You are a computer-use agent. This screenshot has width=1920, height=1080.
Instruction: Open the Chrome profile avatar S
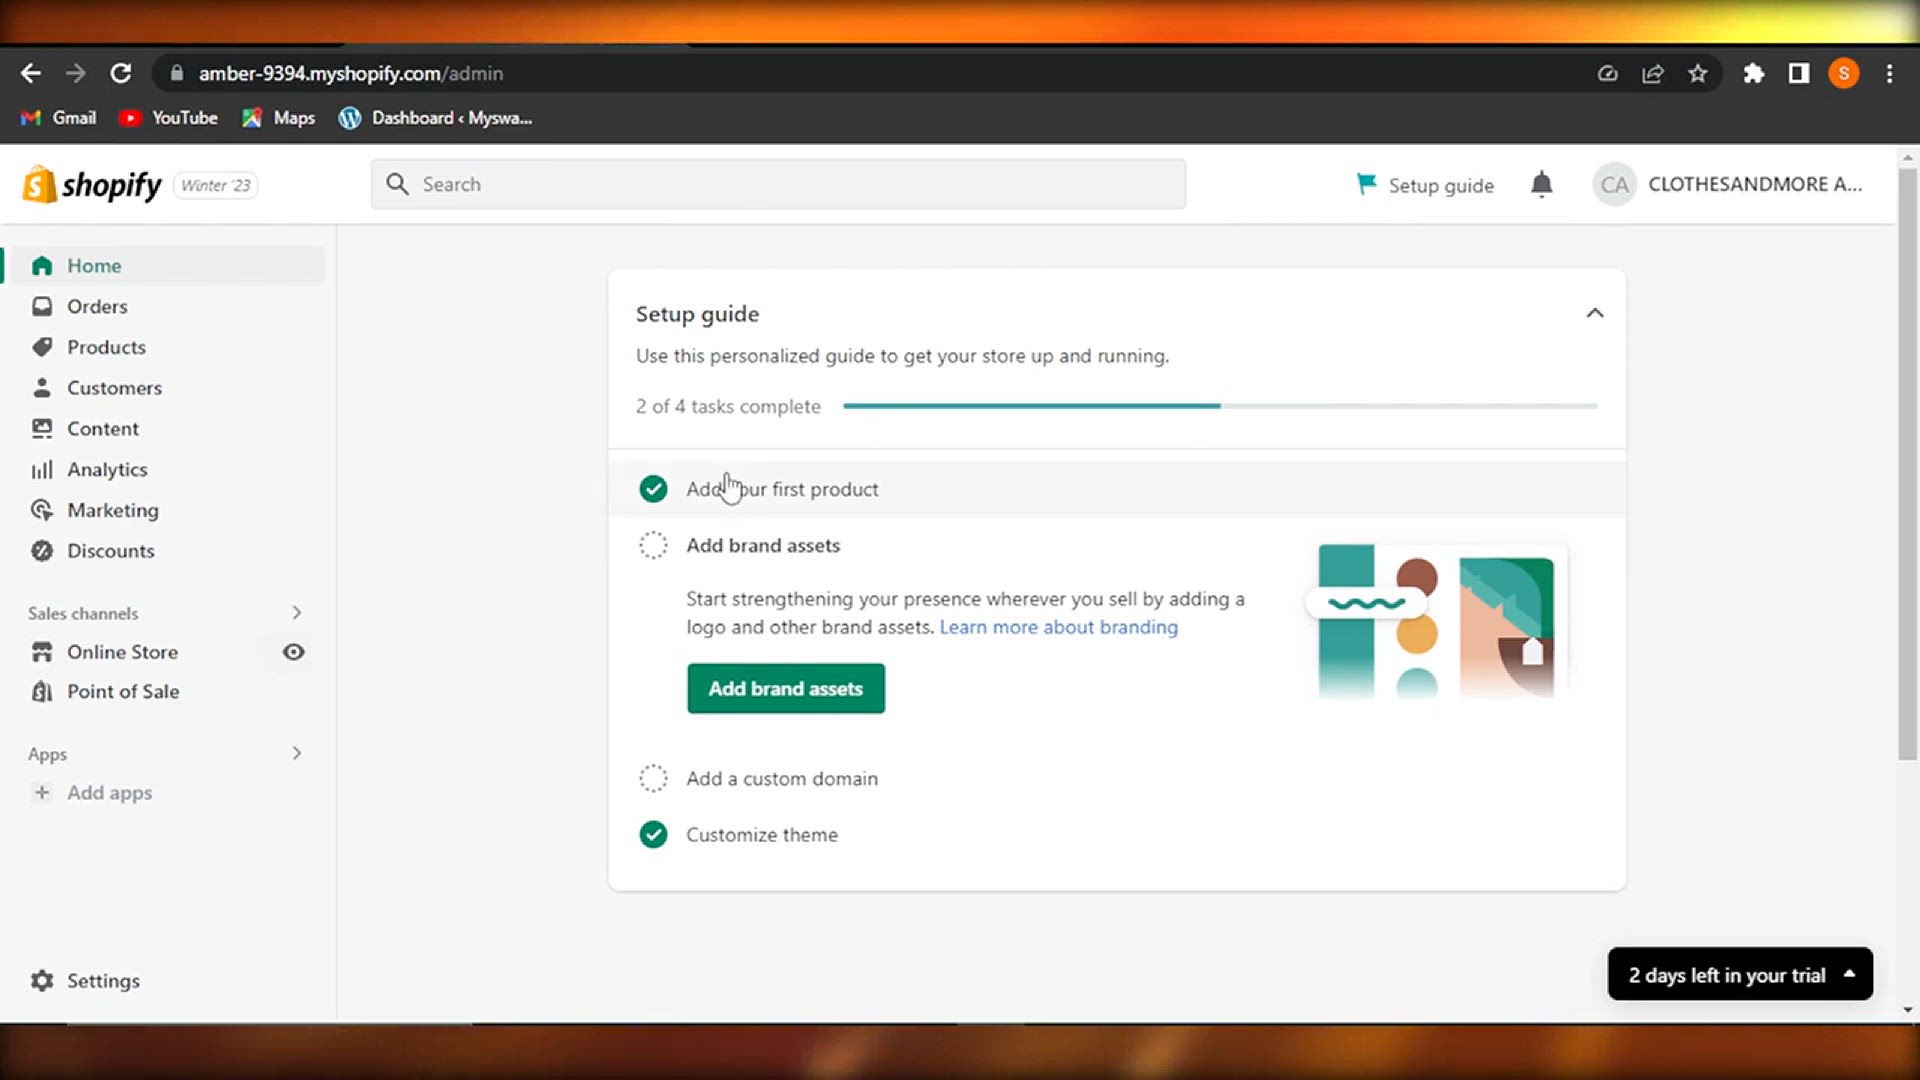[1844, 73]
